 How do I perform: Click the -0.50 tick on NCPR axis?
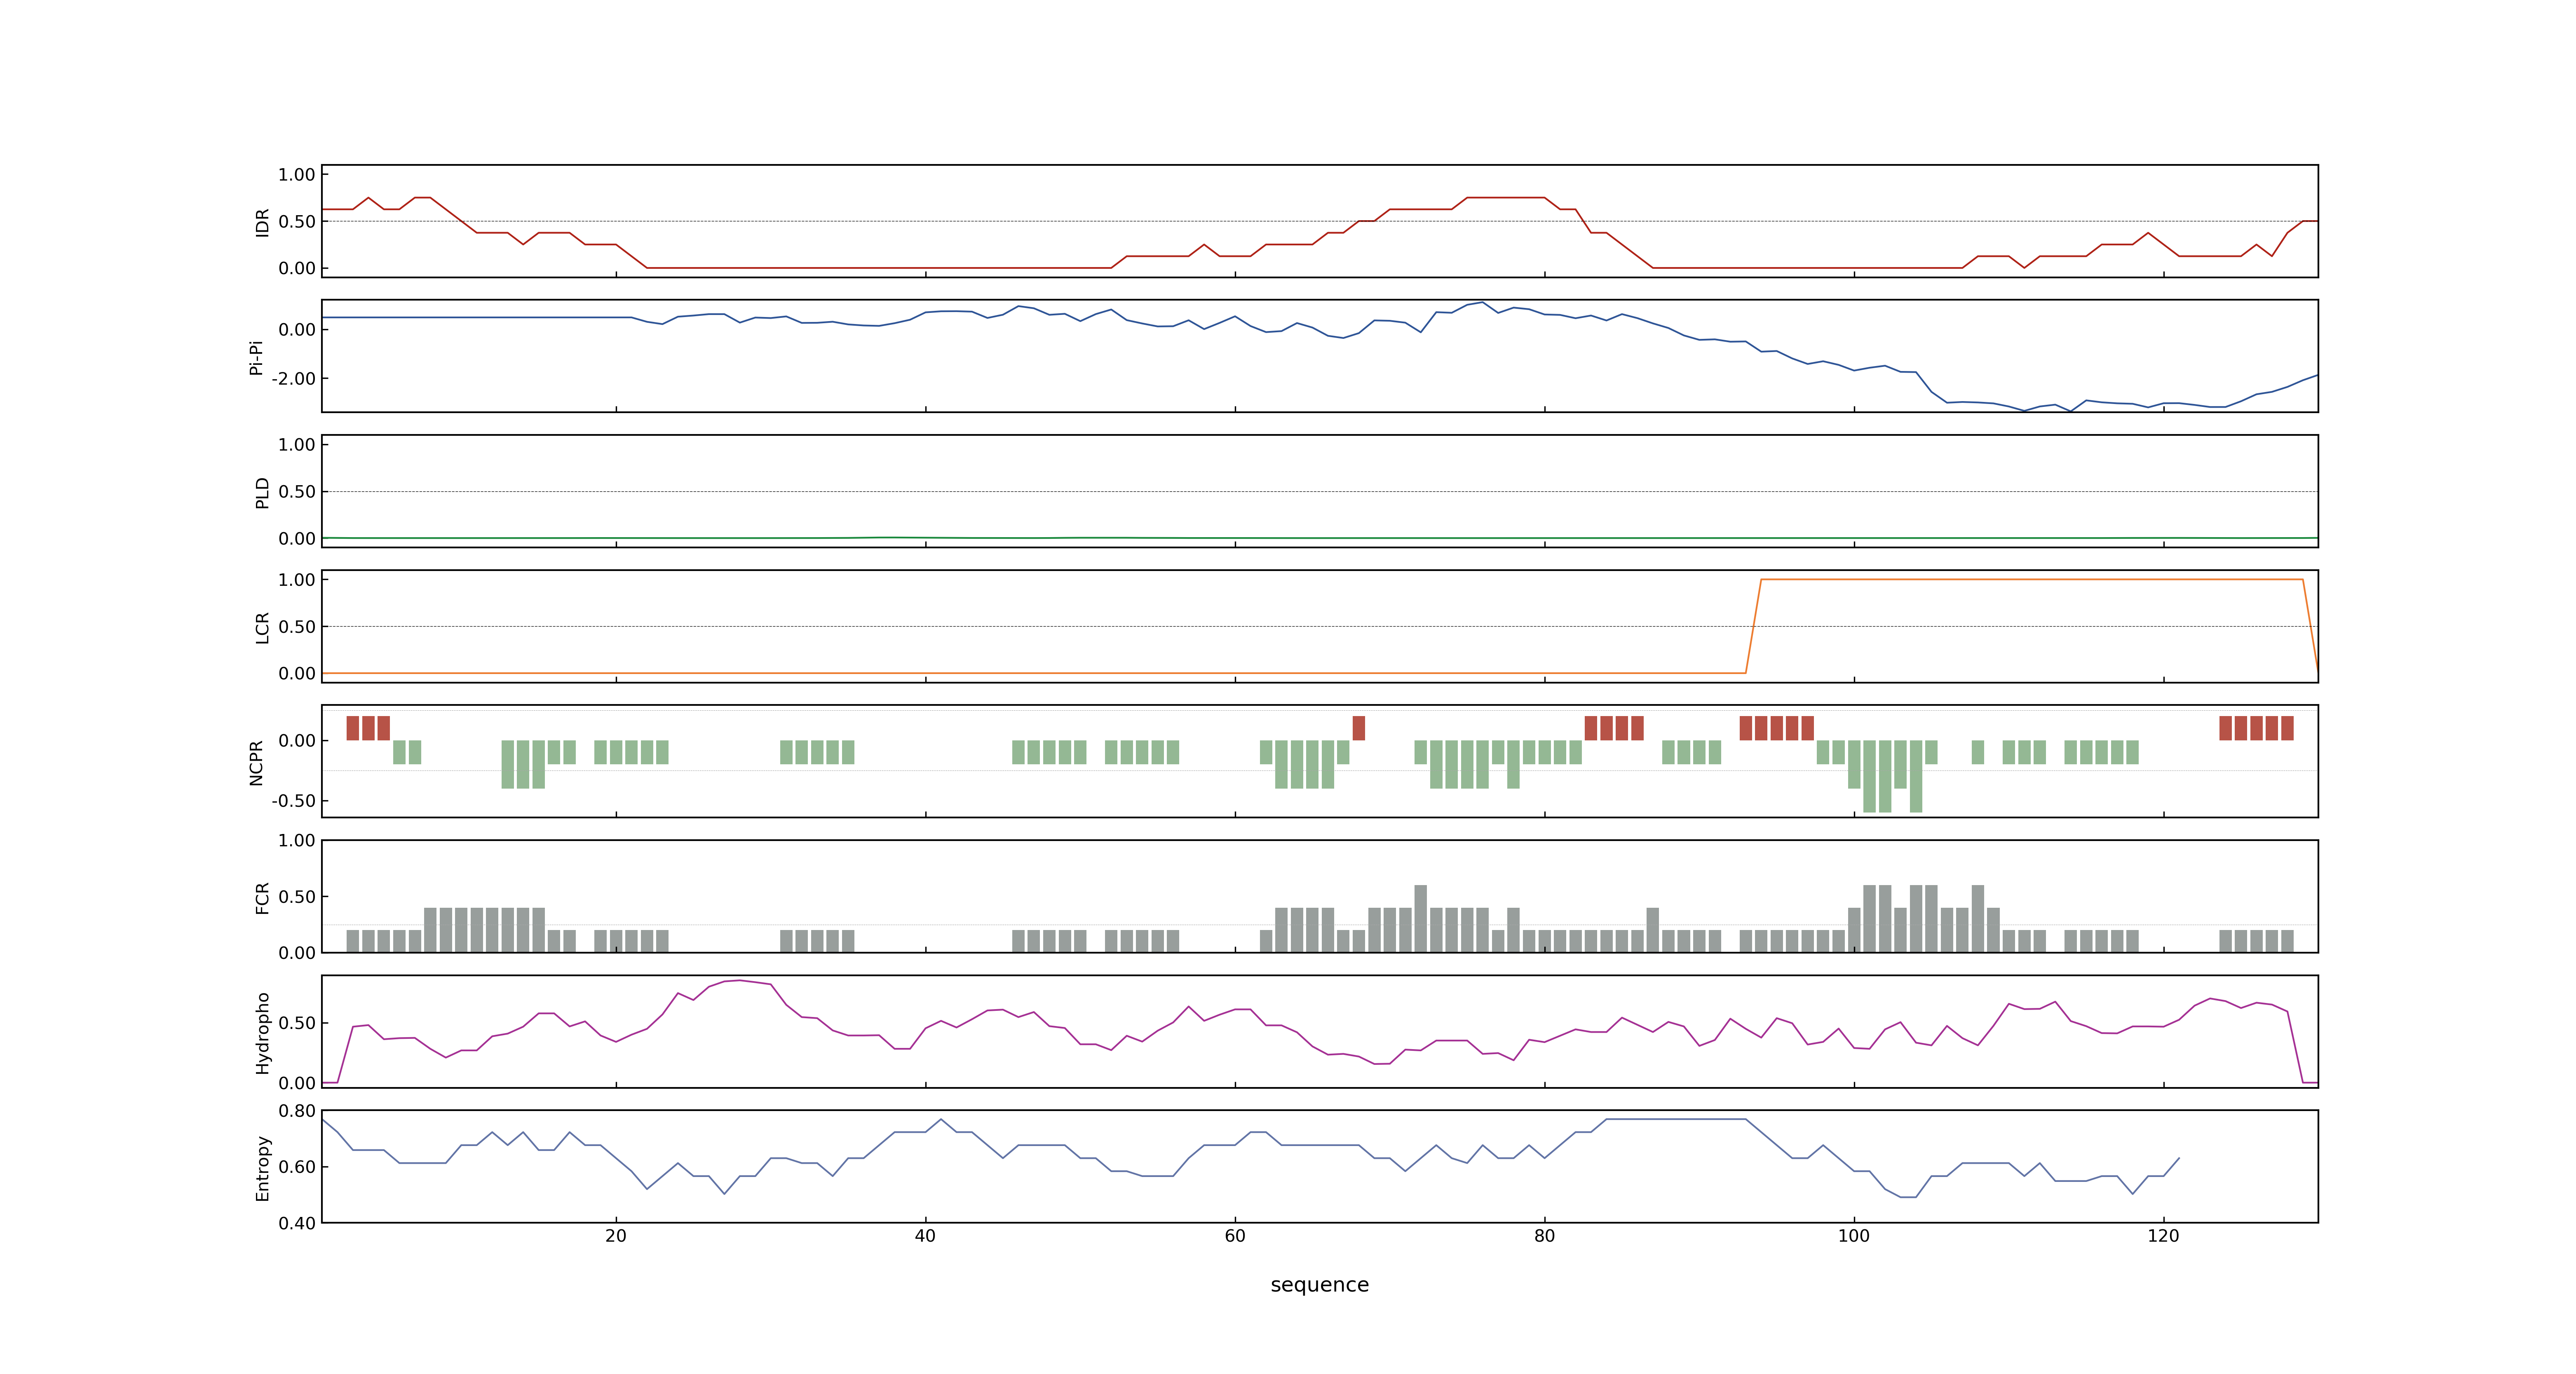(293, 801)
